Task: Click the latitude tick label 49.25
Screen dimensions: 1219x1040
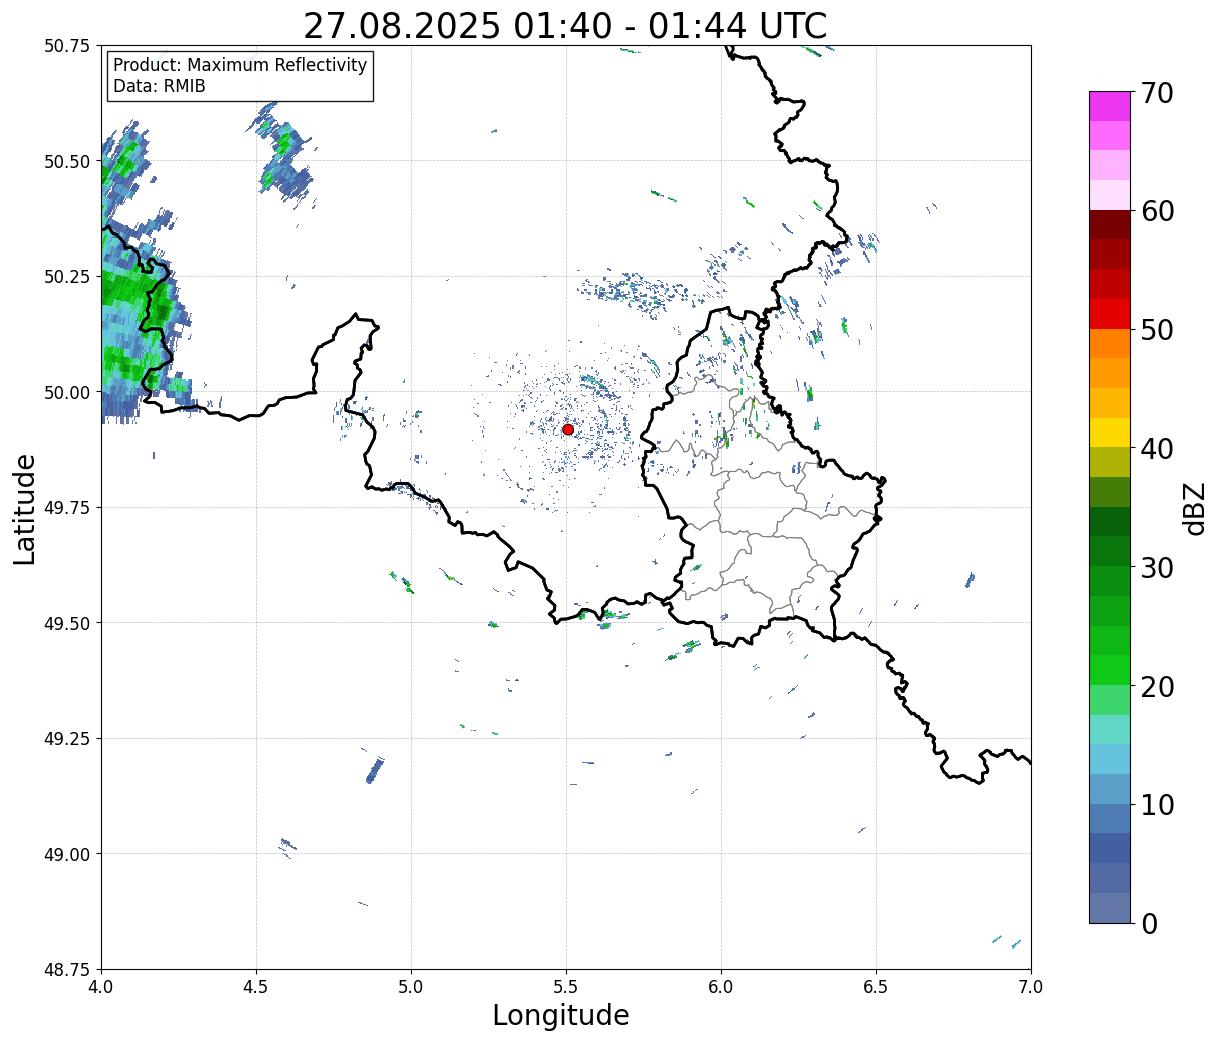Action: pos(67,739)
